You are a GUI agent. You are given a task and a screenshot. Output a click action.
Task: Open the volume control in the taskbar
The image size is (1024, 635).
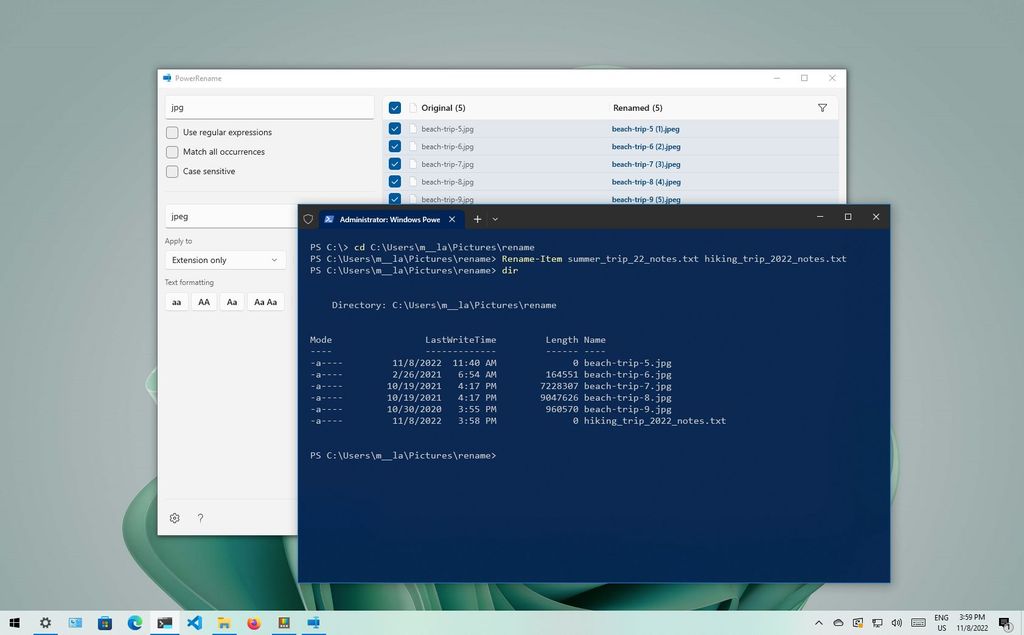pos(896,622)
